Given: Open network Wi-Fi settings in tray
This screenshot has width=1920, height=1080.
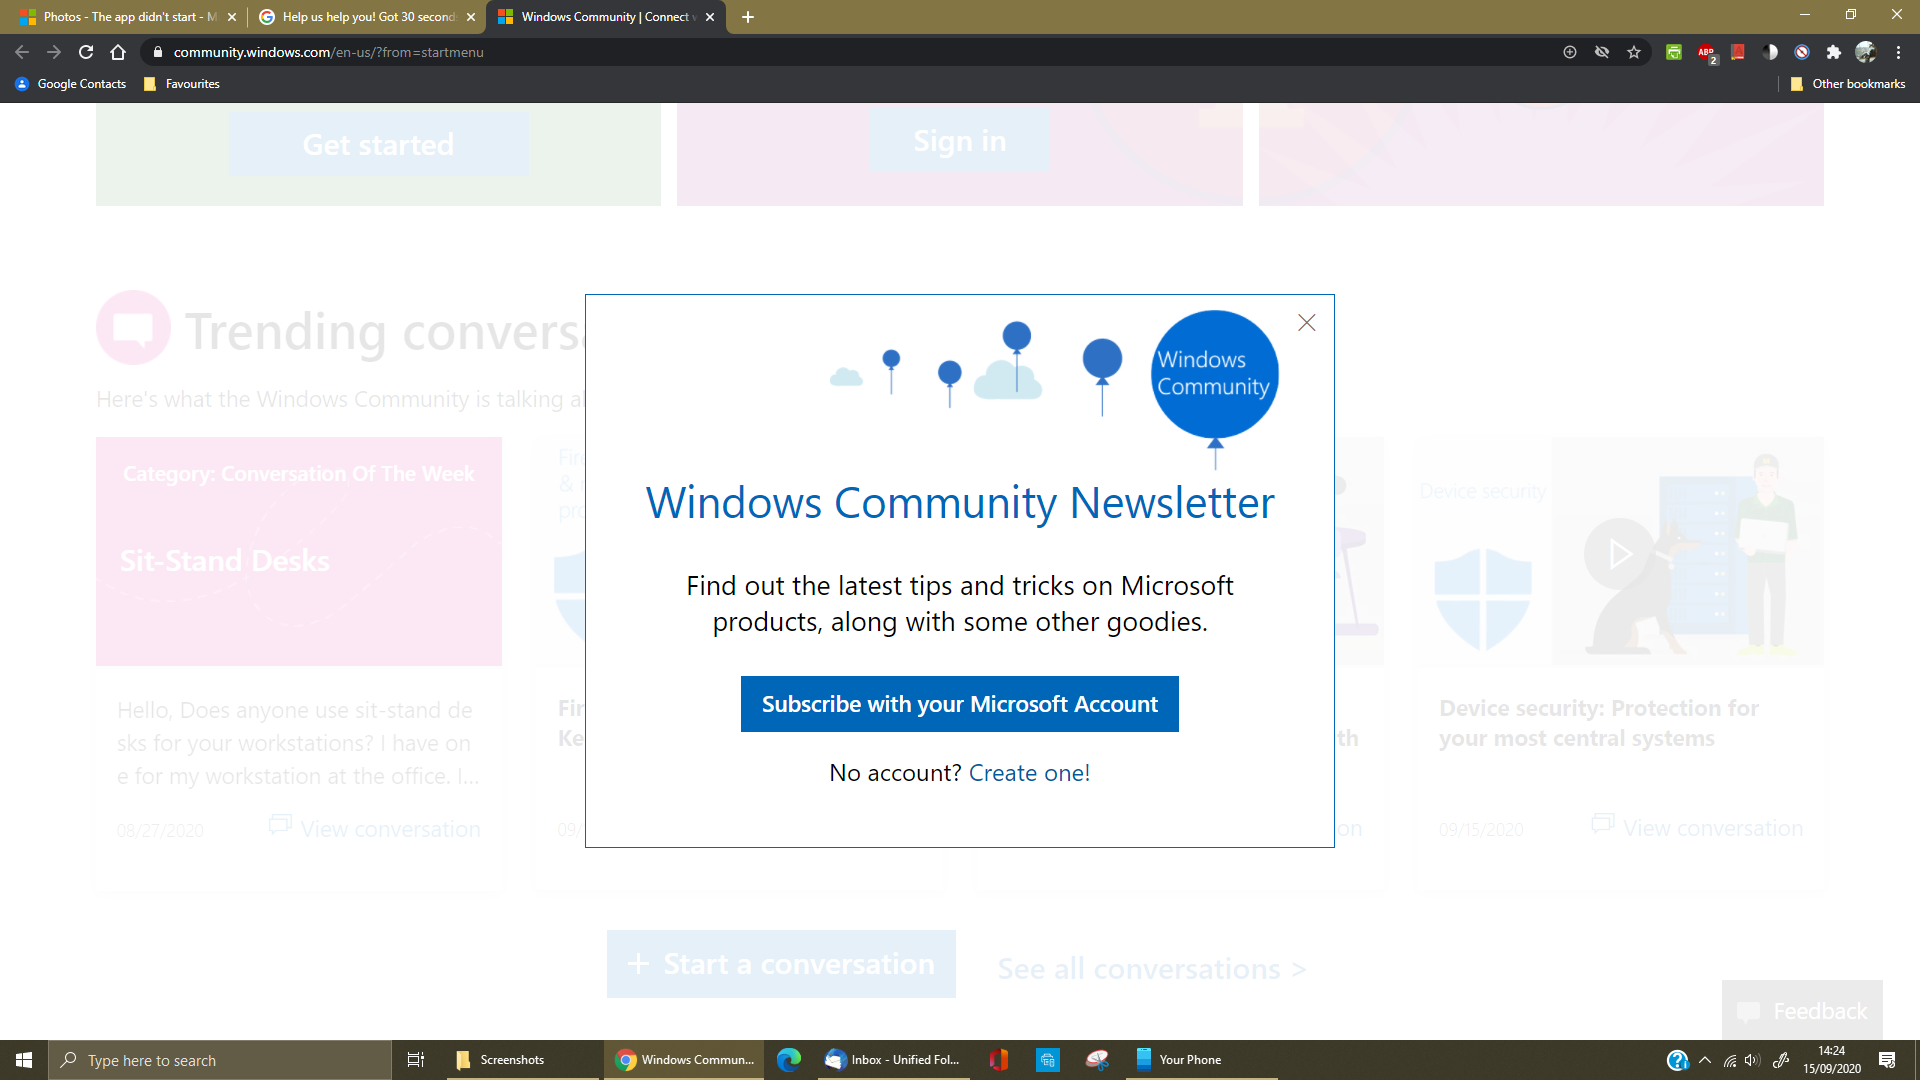Looking at the screenshot, I should click(x=1729, y=1060).
